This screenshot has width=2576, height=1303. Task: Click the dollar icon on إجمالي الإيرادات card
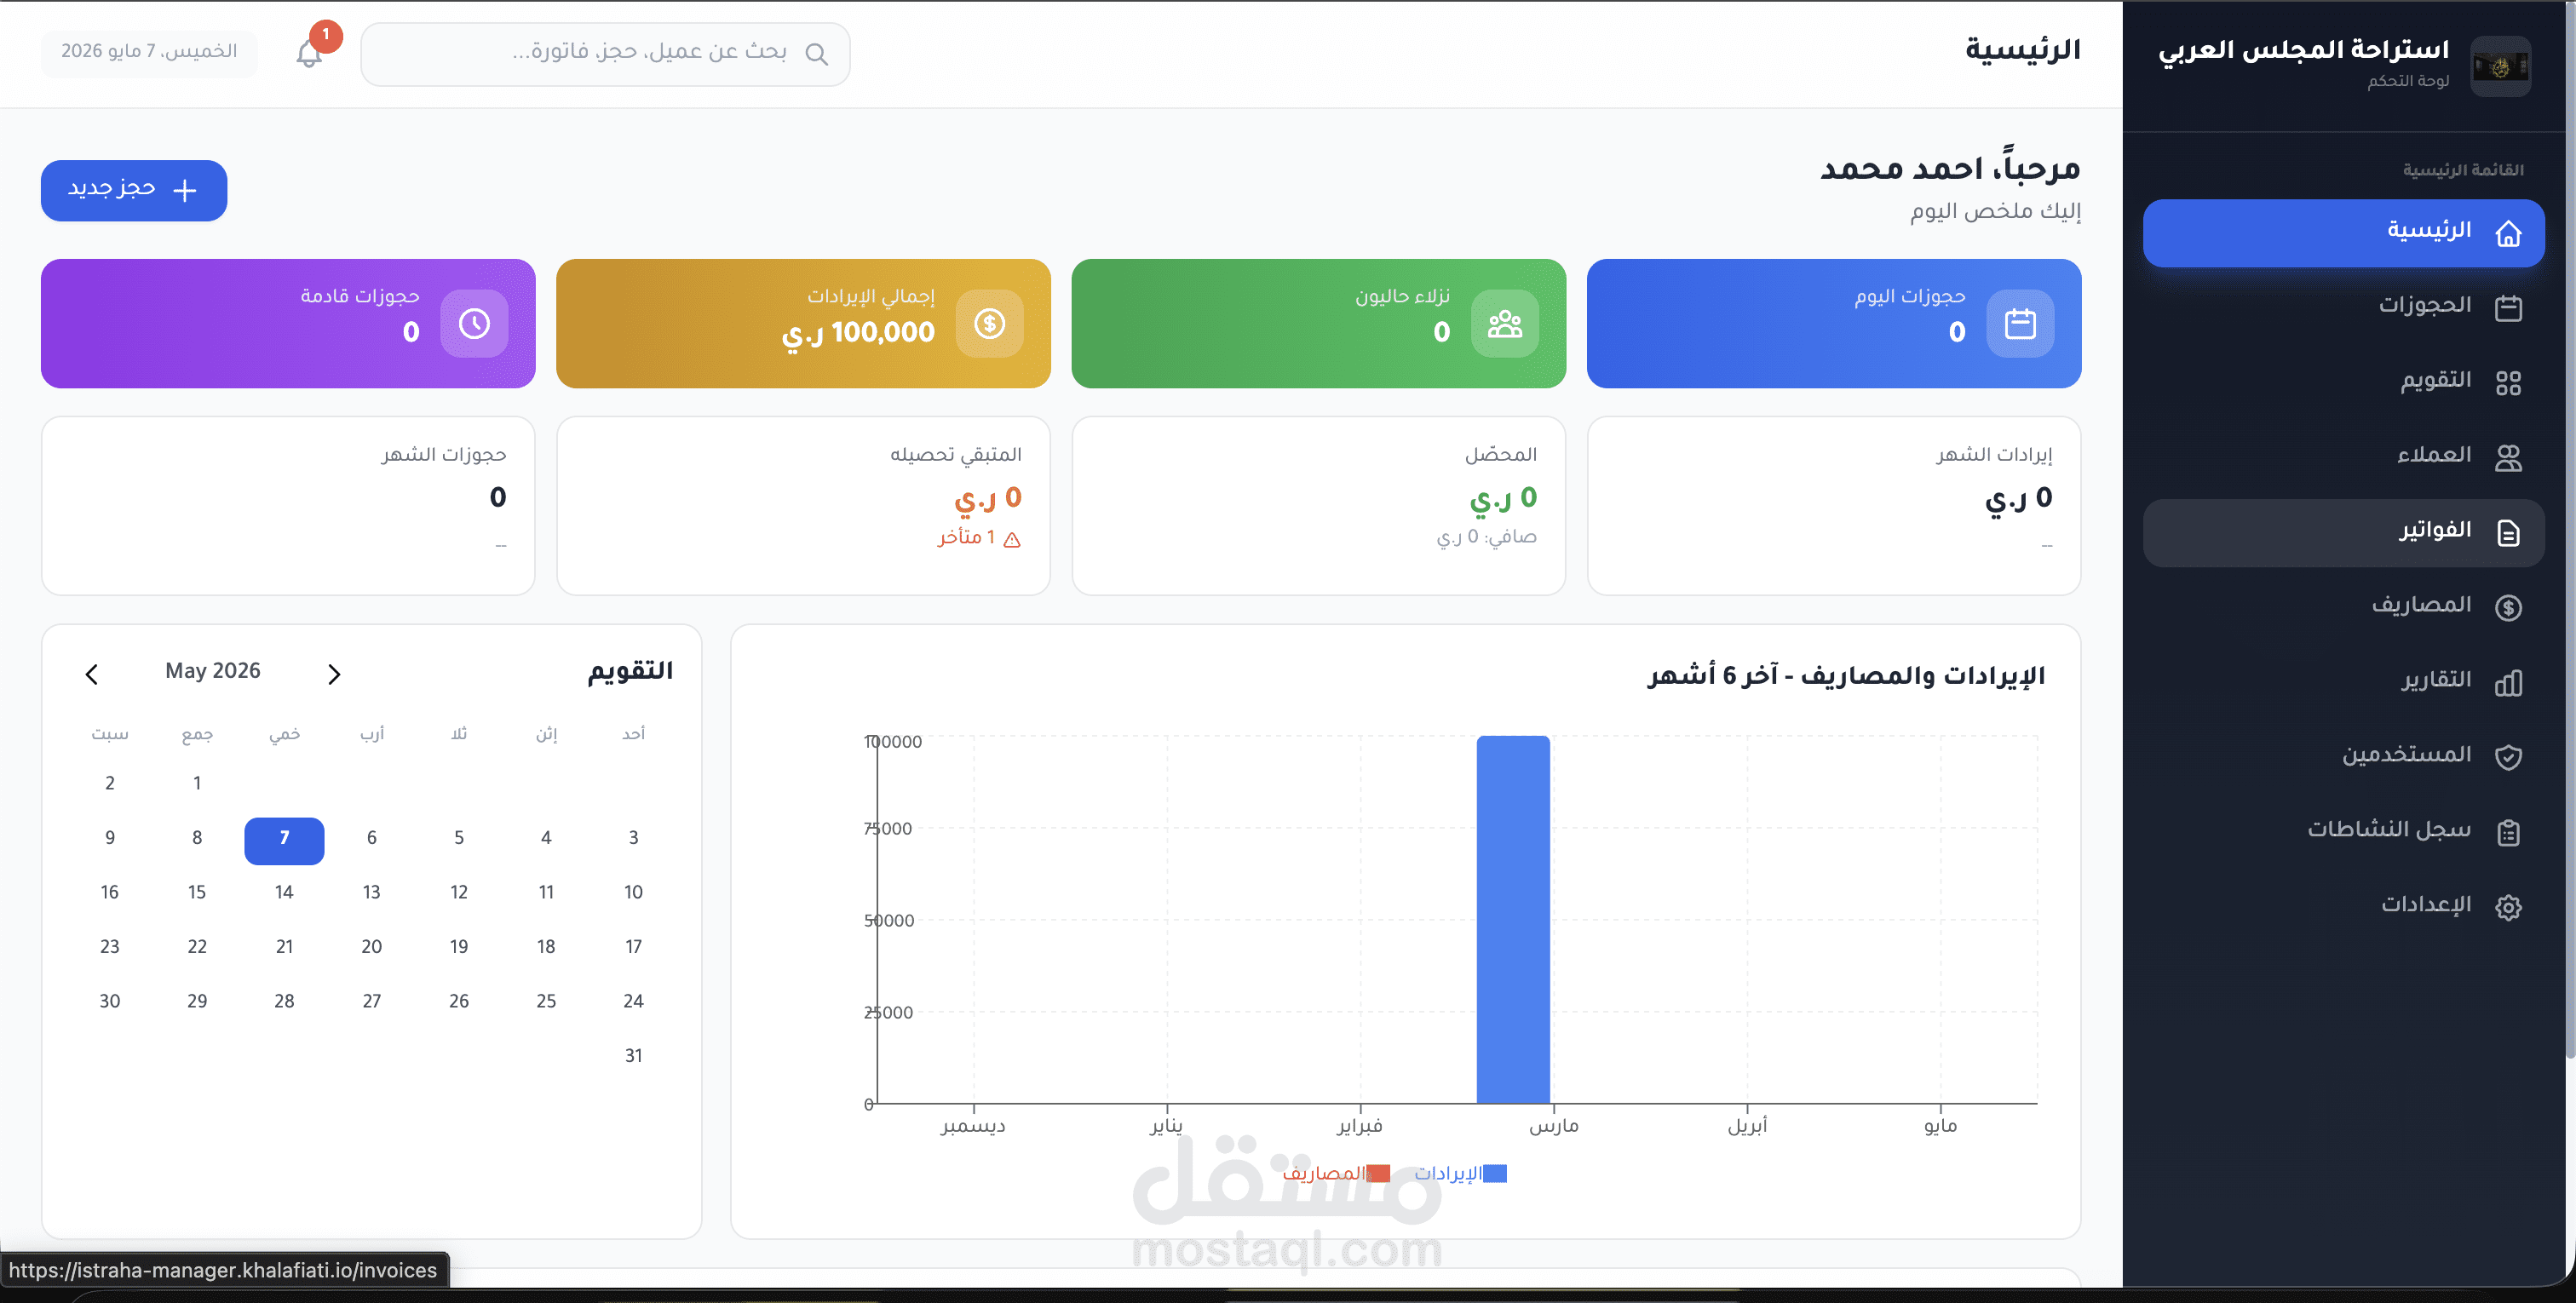click(x=989, y=324)
